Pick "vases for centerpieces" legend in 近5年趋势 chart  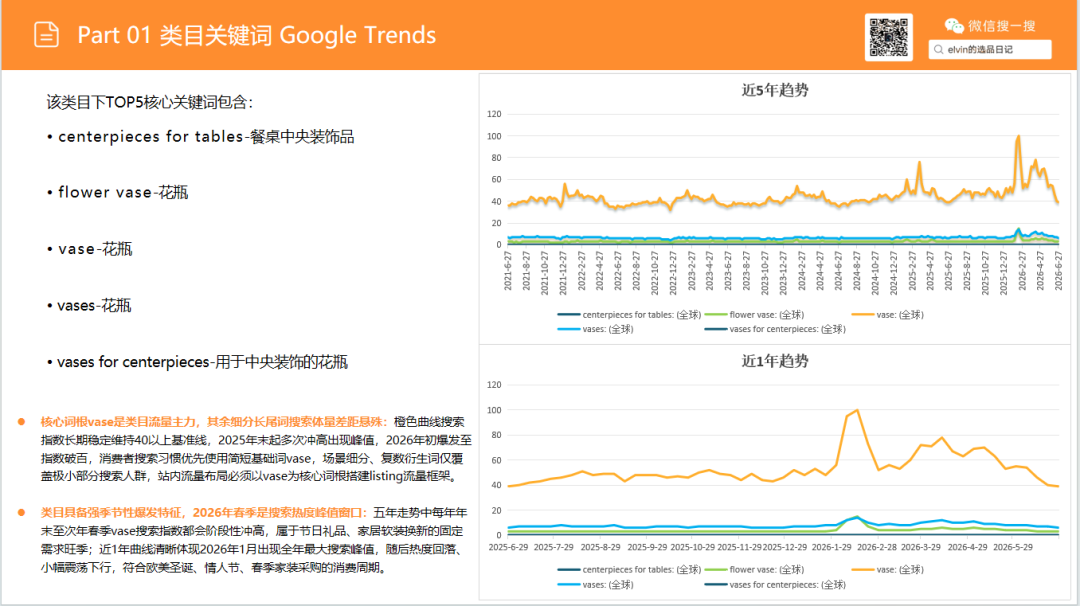tap(775, 329)
